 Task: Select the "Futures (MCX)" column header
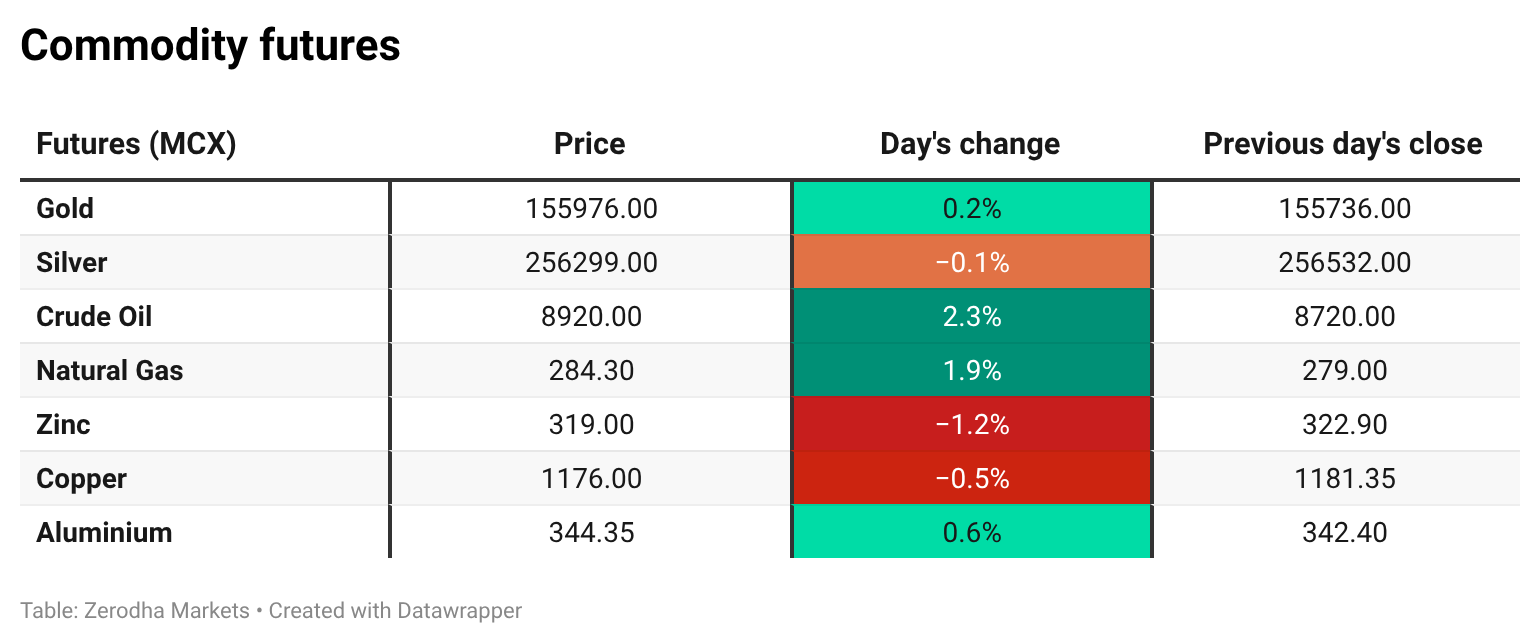click(136, 144)
